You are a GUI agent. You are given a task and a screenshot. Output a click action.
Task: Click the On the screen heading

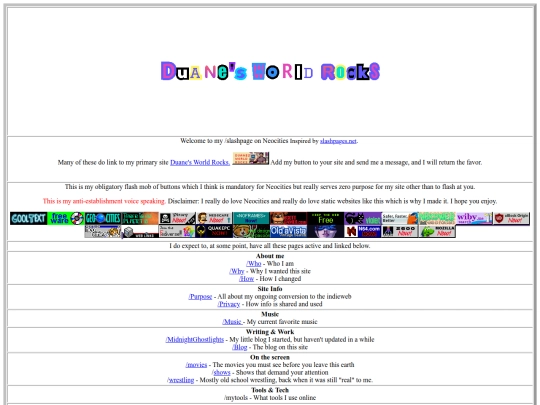(270, 357)
